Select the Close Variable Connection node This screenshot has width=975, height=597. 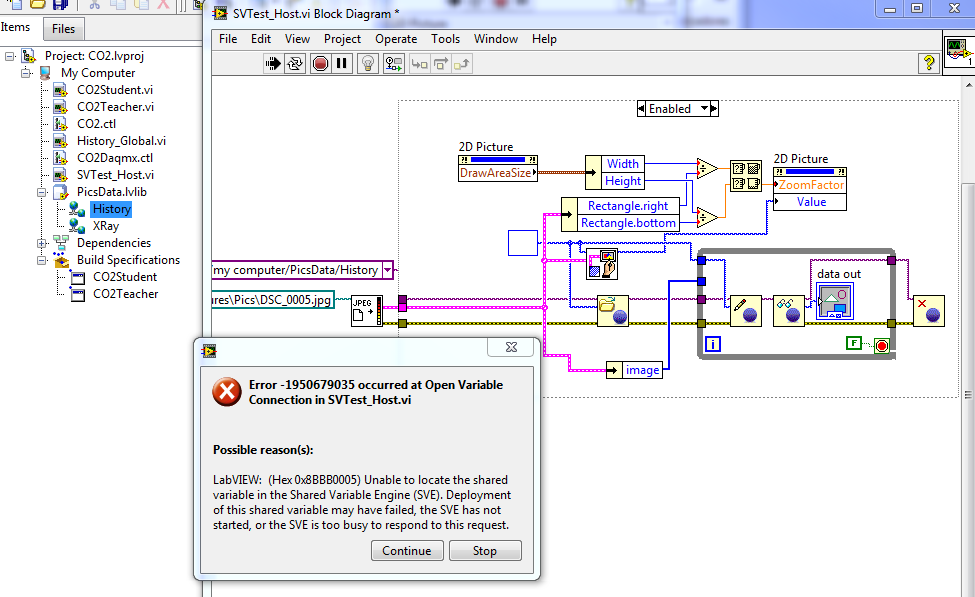click(x=929, y=311)
